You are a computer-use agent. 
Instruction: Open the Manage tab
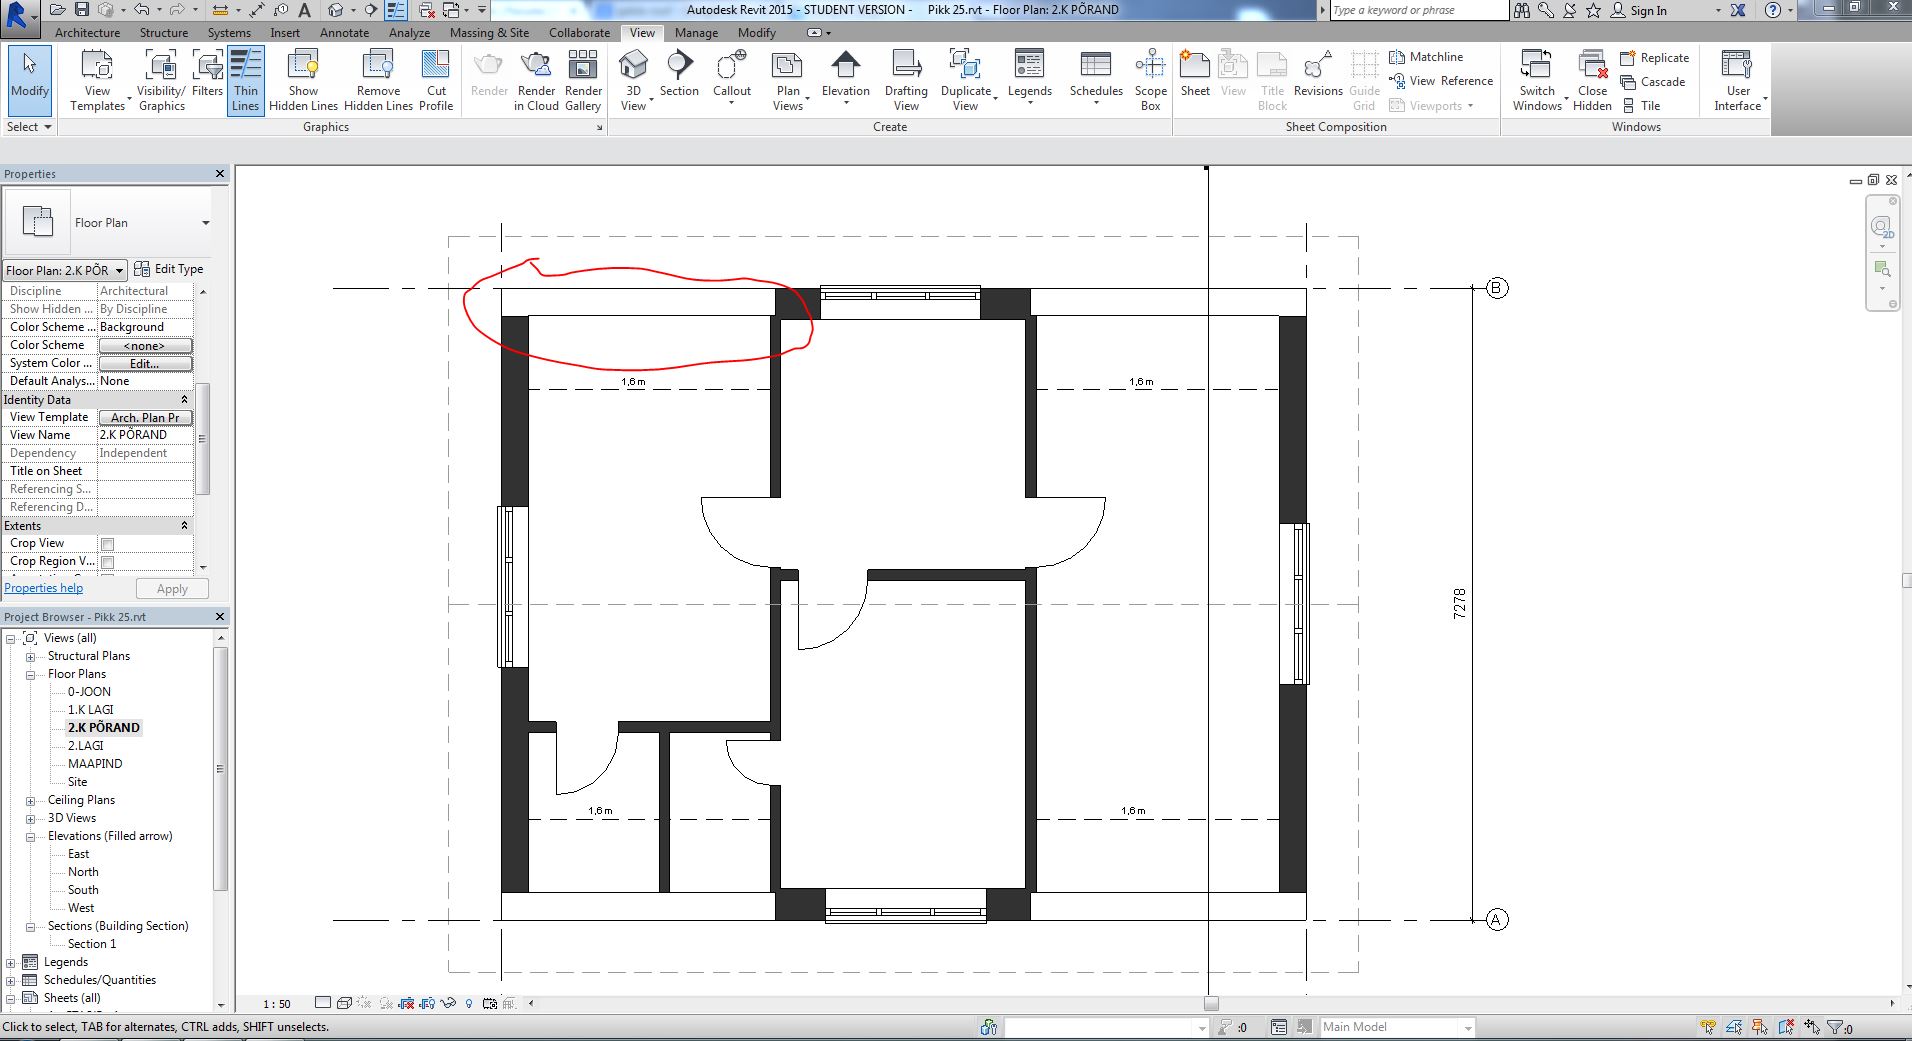click(695, 32)
